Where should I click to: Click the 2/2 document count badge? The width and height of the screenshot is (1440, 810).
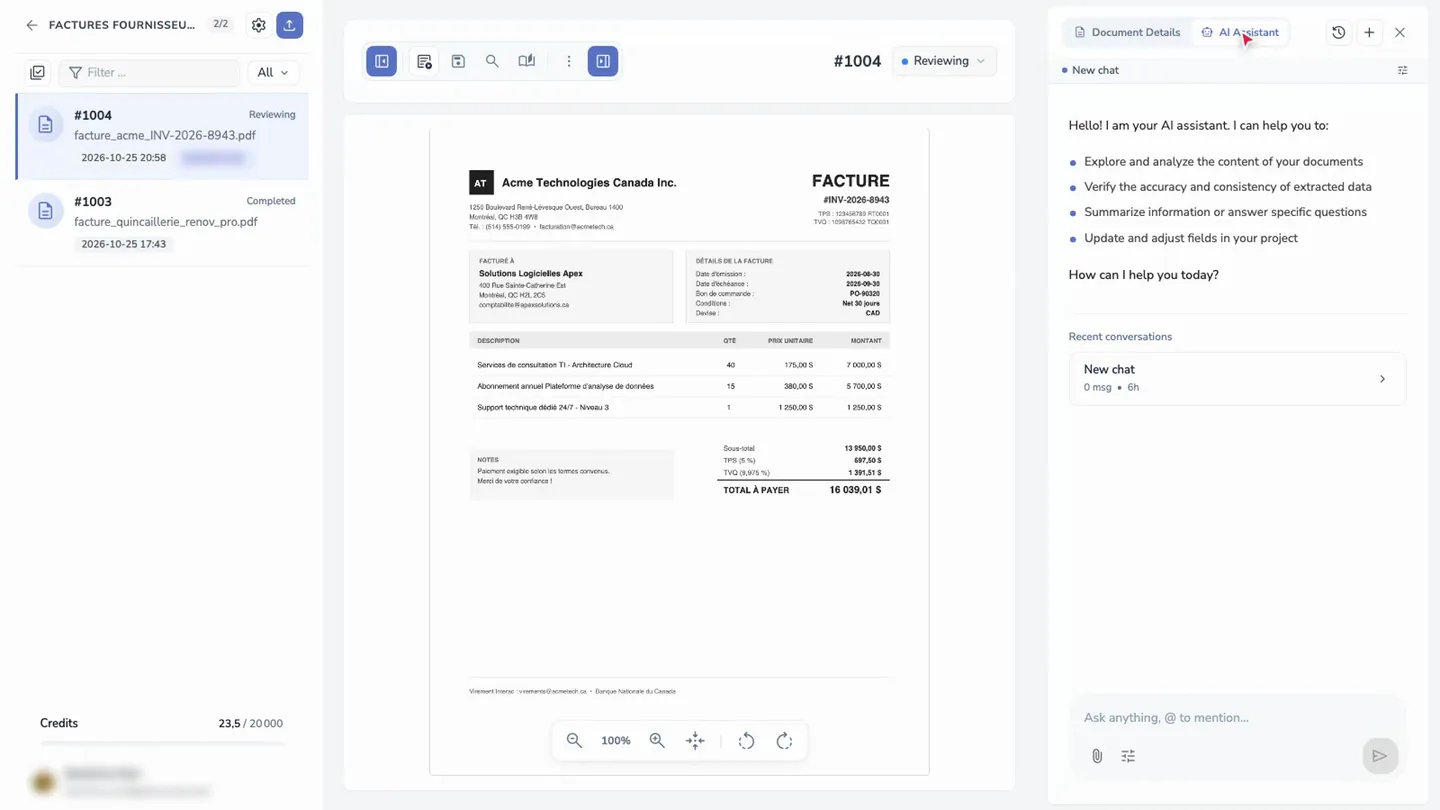(x=221, y=24)
